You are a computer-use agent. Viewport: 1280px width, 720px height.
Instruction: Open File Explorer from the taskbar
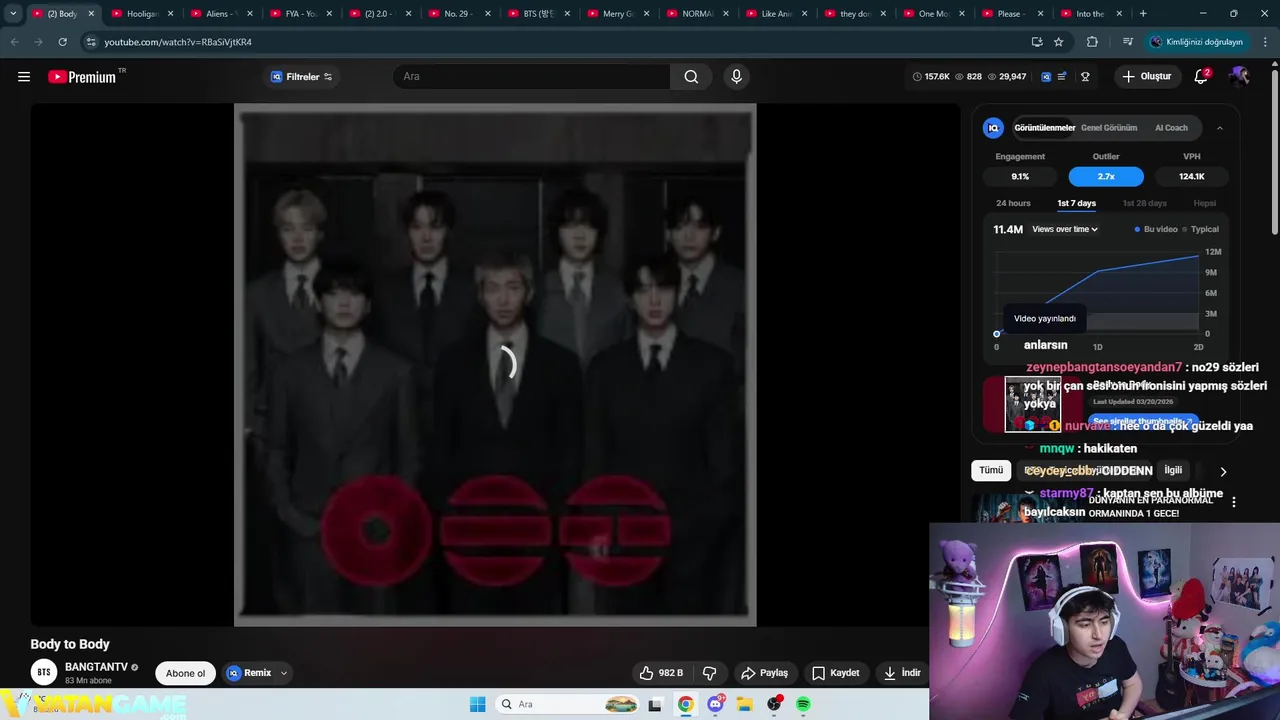745,704
